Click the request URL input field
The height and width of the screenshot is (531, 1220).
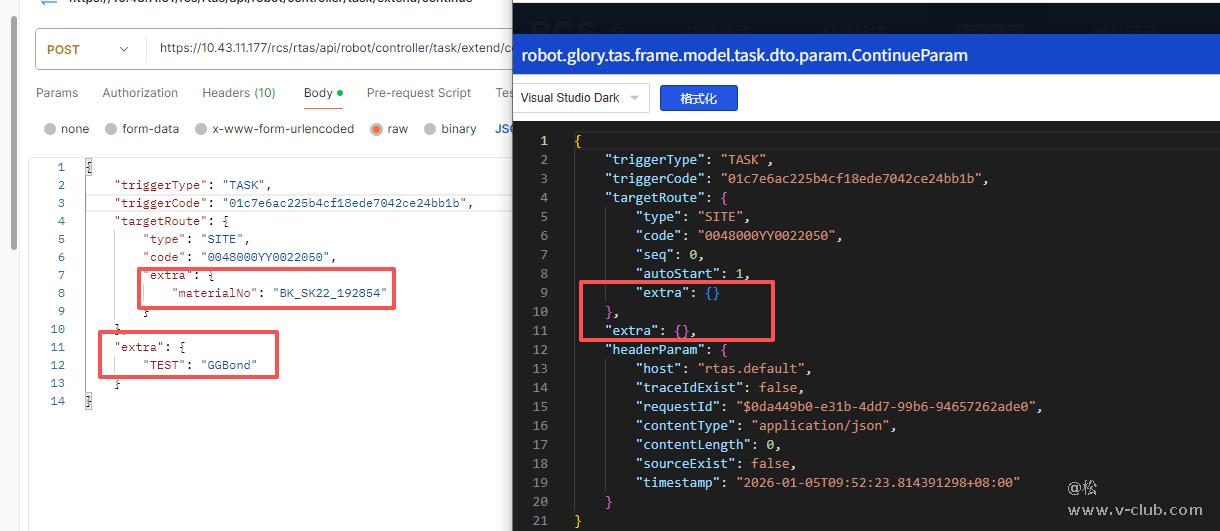330,48
